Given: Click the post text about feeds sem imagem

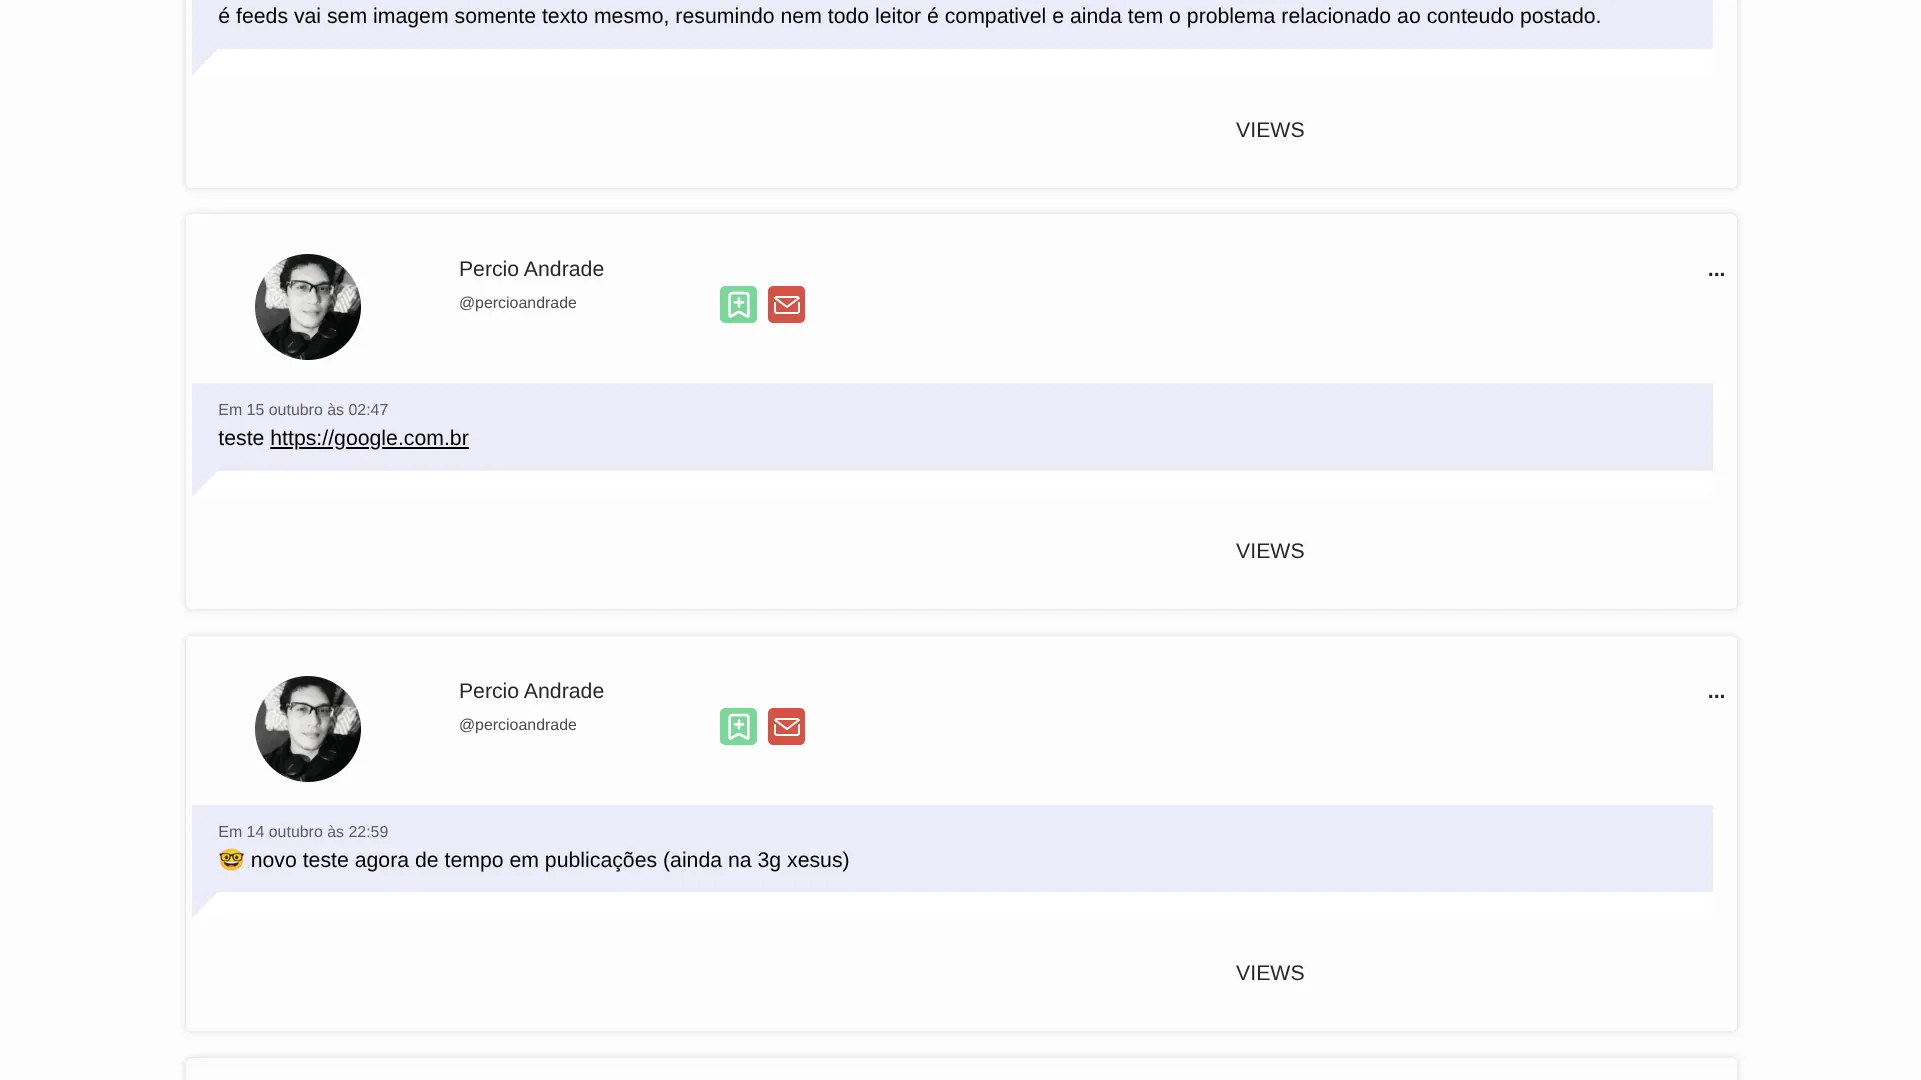Looking at the screenshot, I should click(910, 16).
